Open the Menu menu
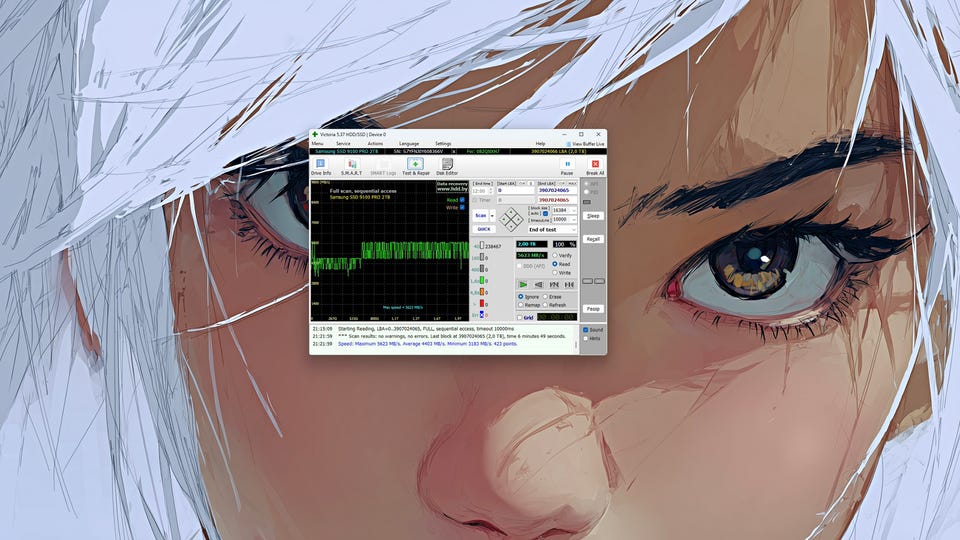This screenshot has height=540, width=960. point(317,144)
